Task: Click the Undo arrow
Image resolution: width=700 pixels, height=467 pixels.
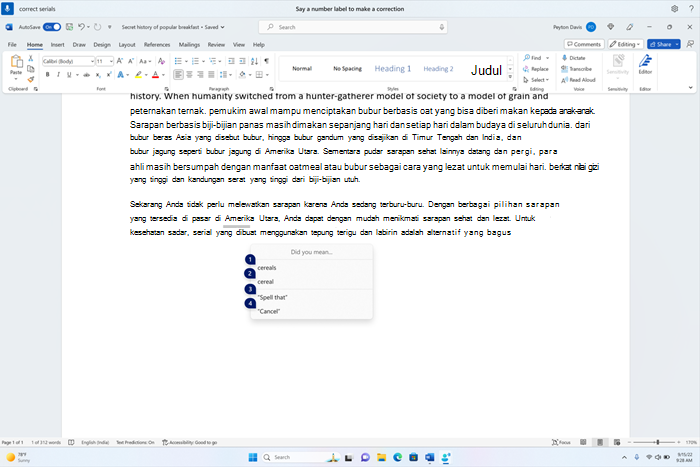Action: (81, 27)
